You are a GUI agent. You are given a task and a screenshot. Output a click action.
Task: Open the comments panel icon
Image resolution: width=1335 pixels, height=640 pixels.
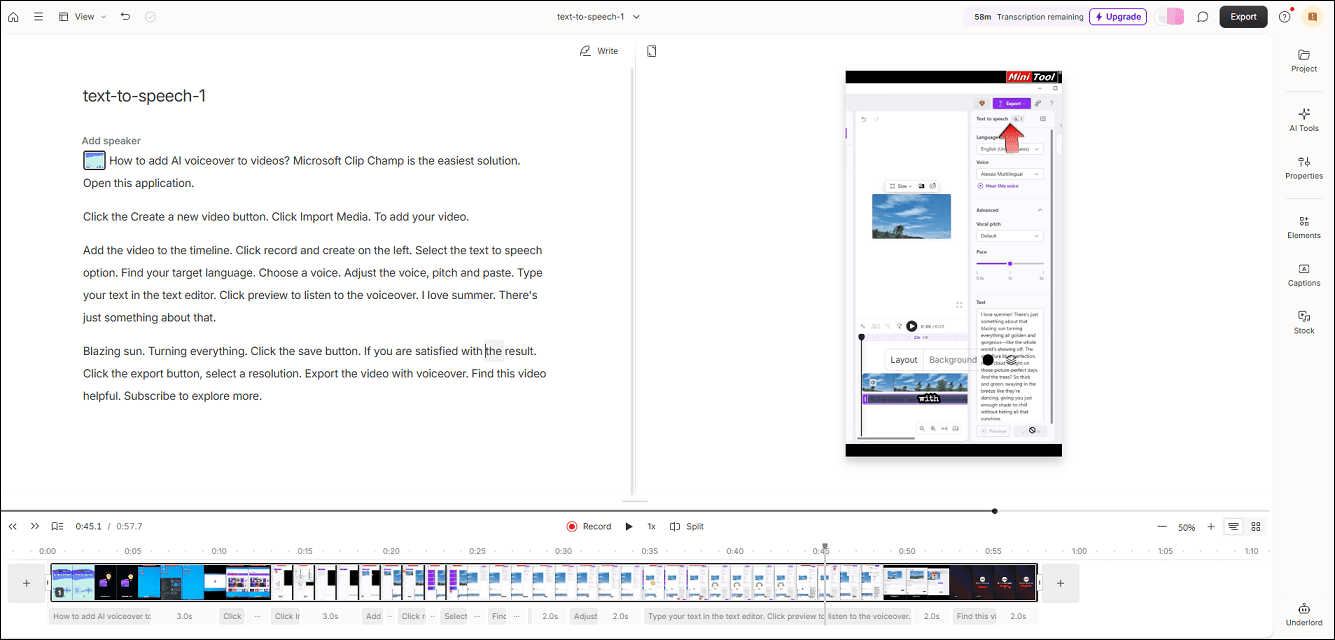1202,17
